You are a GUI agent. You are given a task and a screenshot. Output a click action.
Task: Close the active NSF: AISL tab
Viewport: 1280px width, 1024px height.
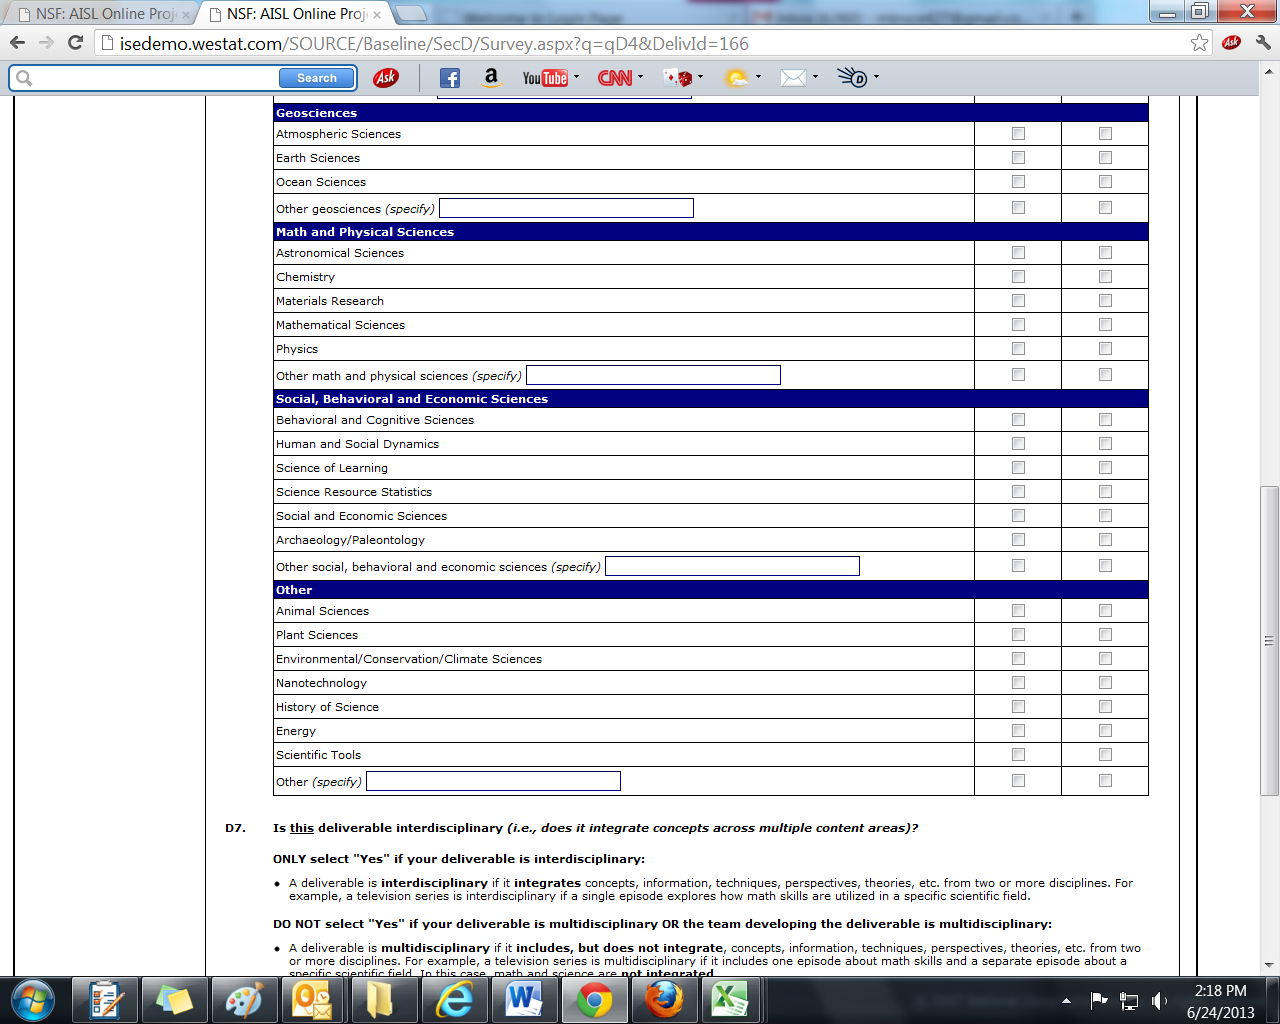tap(376, 15)
